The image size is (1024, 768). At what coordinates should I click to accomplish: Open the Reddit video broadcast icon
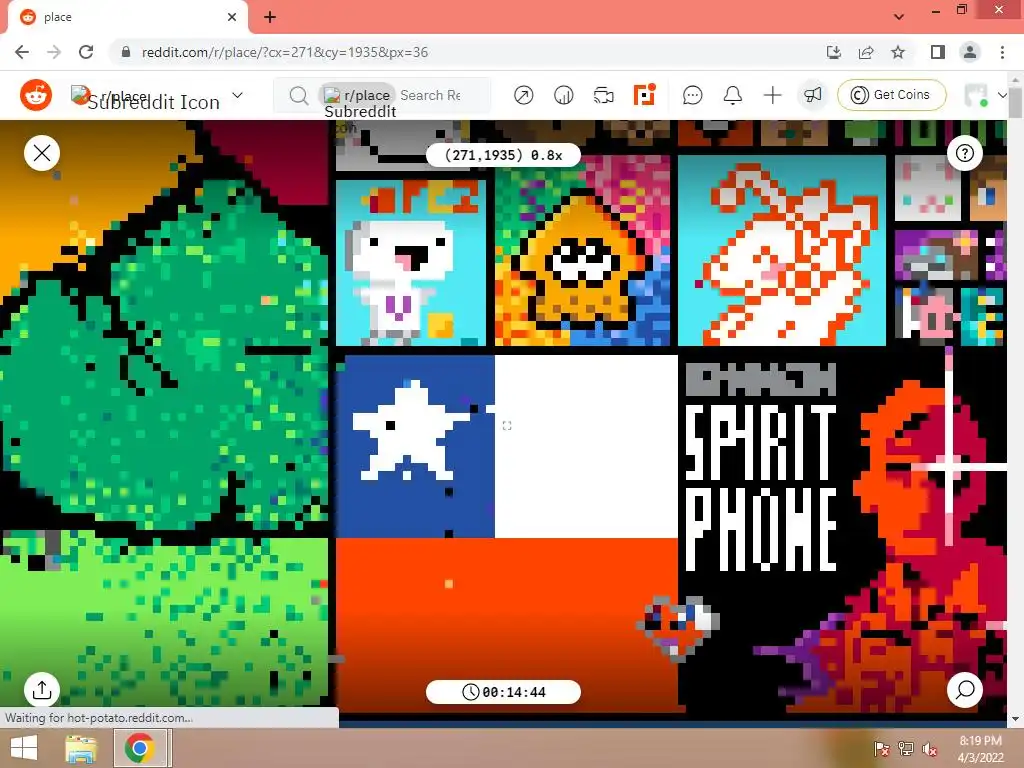[x=603, y=95]
